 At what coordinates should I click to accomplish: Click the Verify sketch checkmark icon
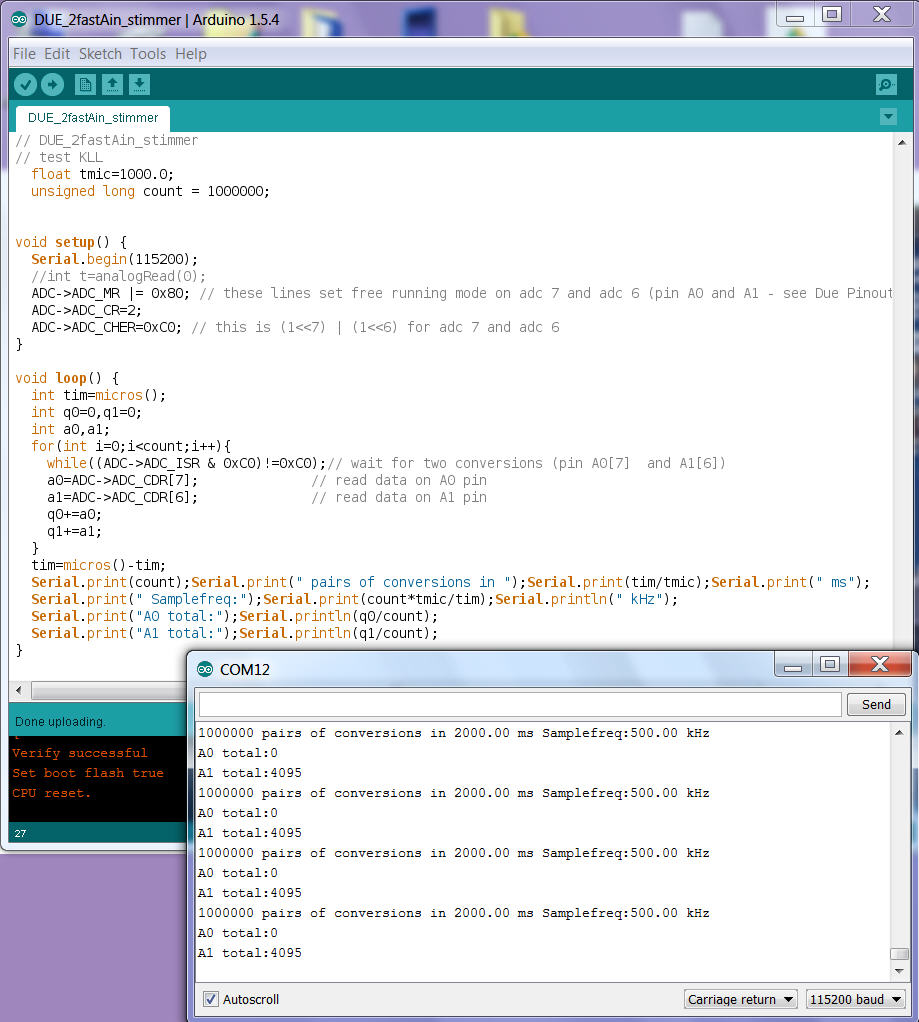point(25,85)
